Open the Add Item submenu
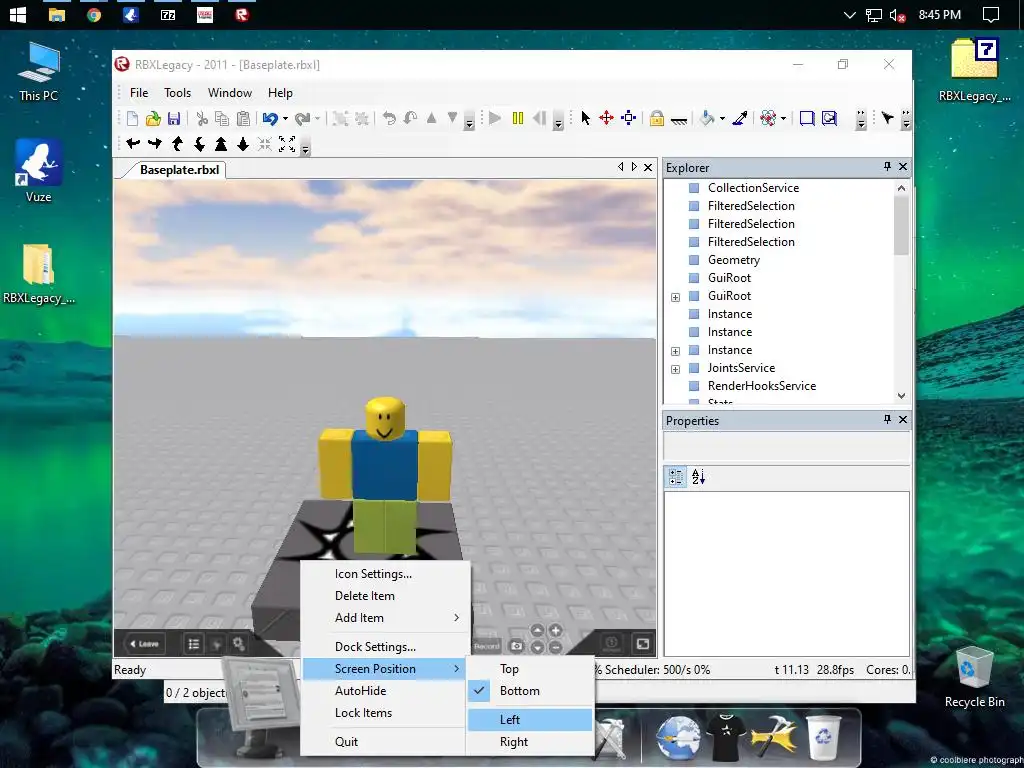This screenshot has width=1024, height=768. 385,617
